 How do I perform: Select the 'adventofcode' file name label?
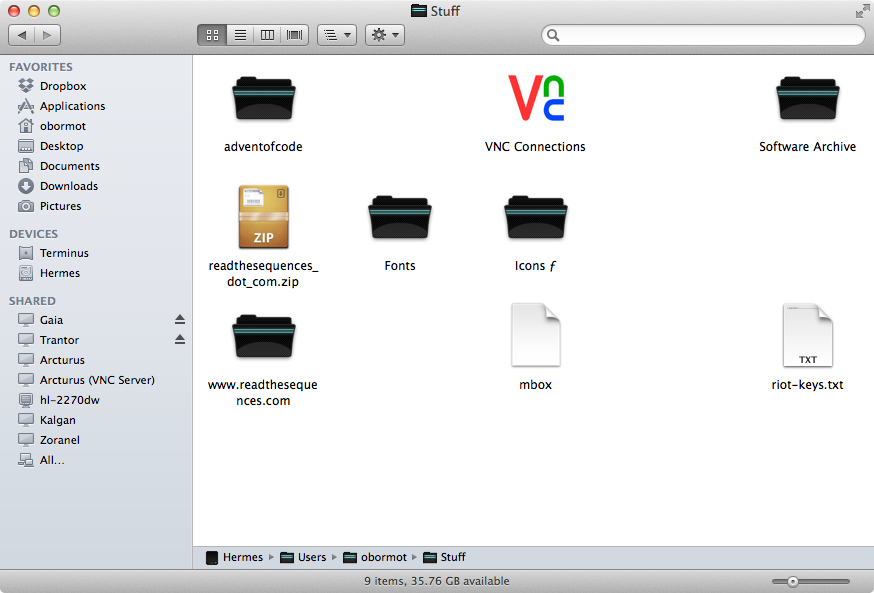click(263, 147)
